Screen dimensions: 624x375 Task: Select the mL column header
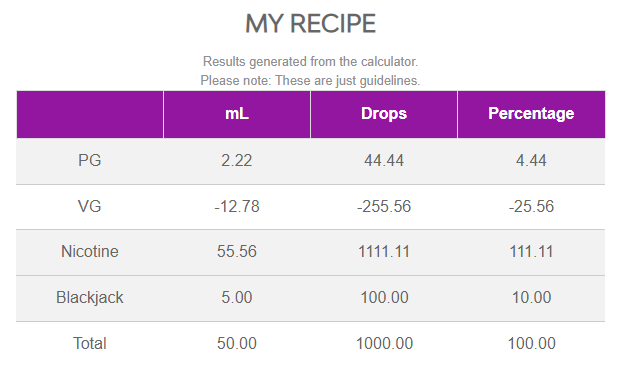pyautogui.click(x=237, y=114)
